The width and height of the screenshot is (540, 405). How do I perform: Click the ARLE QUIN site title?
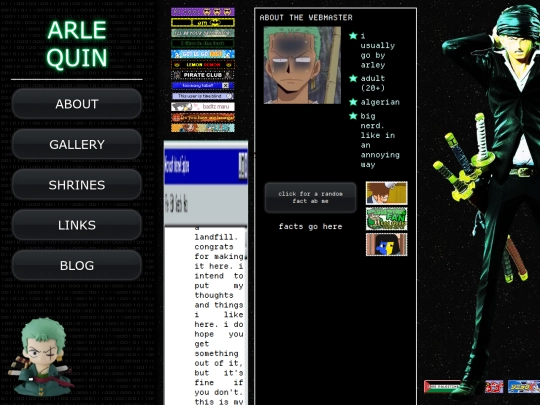coord(77,44)
